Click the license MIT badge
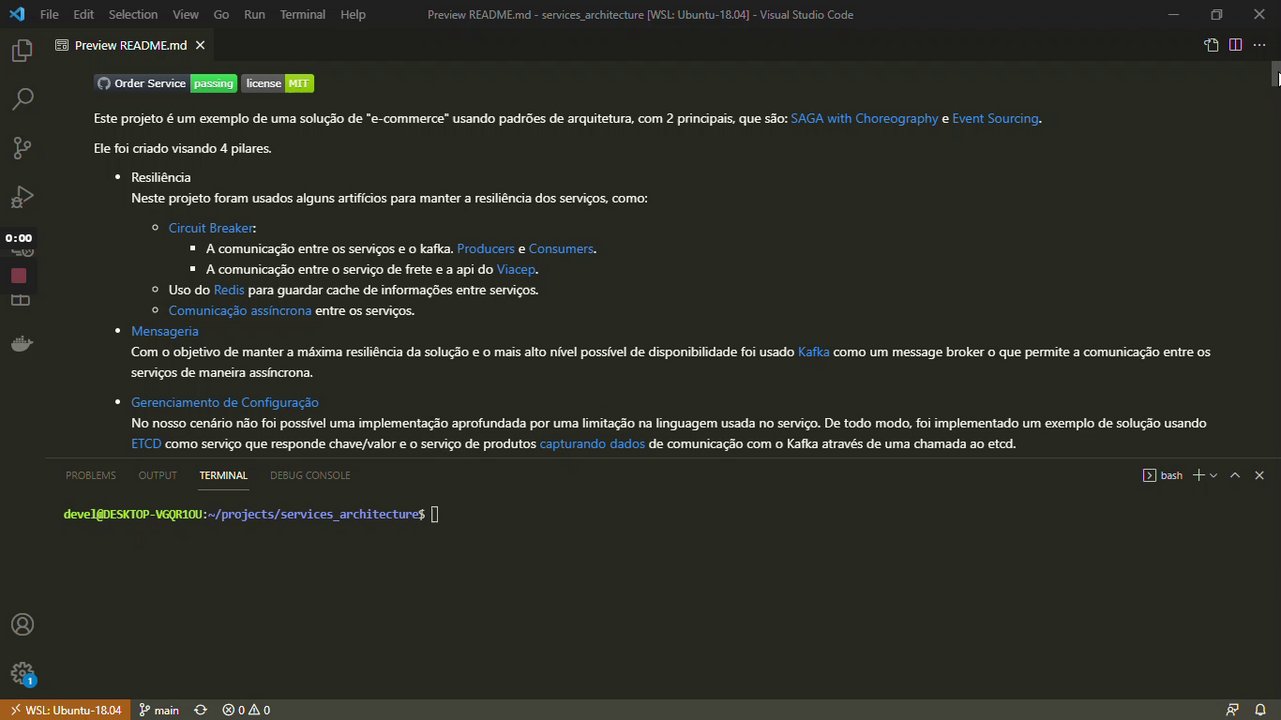The width and height of the screenshot is (1281, 720). coord(277,83)
